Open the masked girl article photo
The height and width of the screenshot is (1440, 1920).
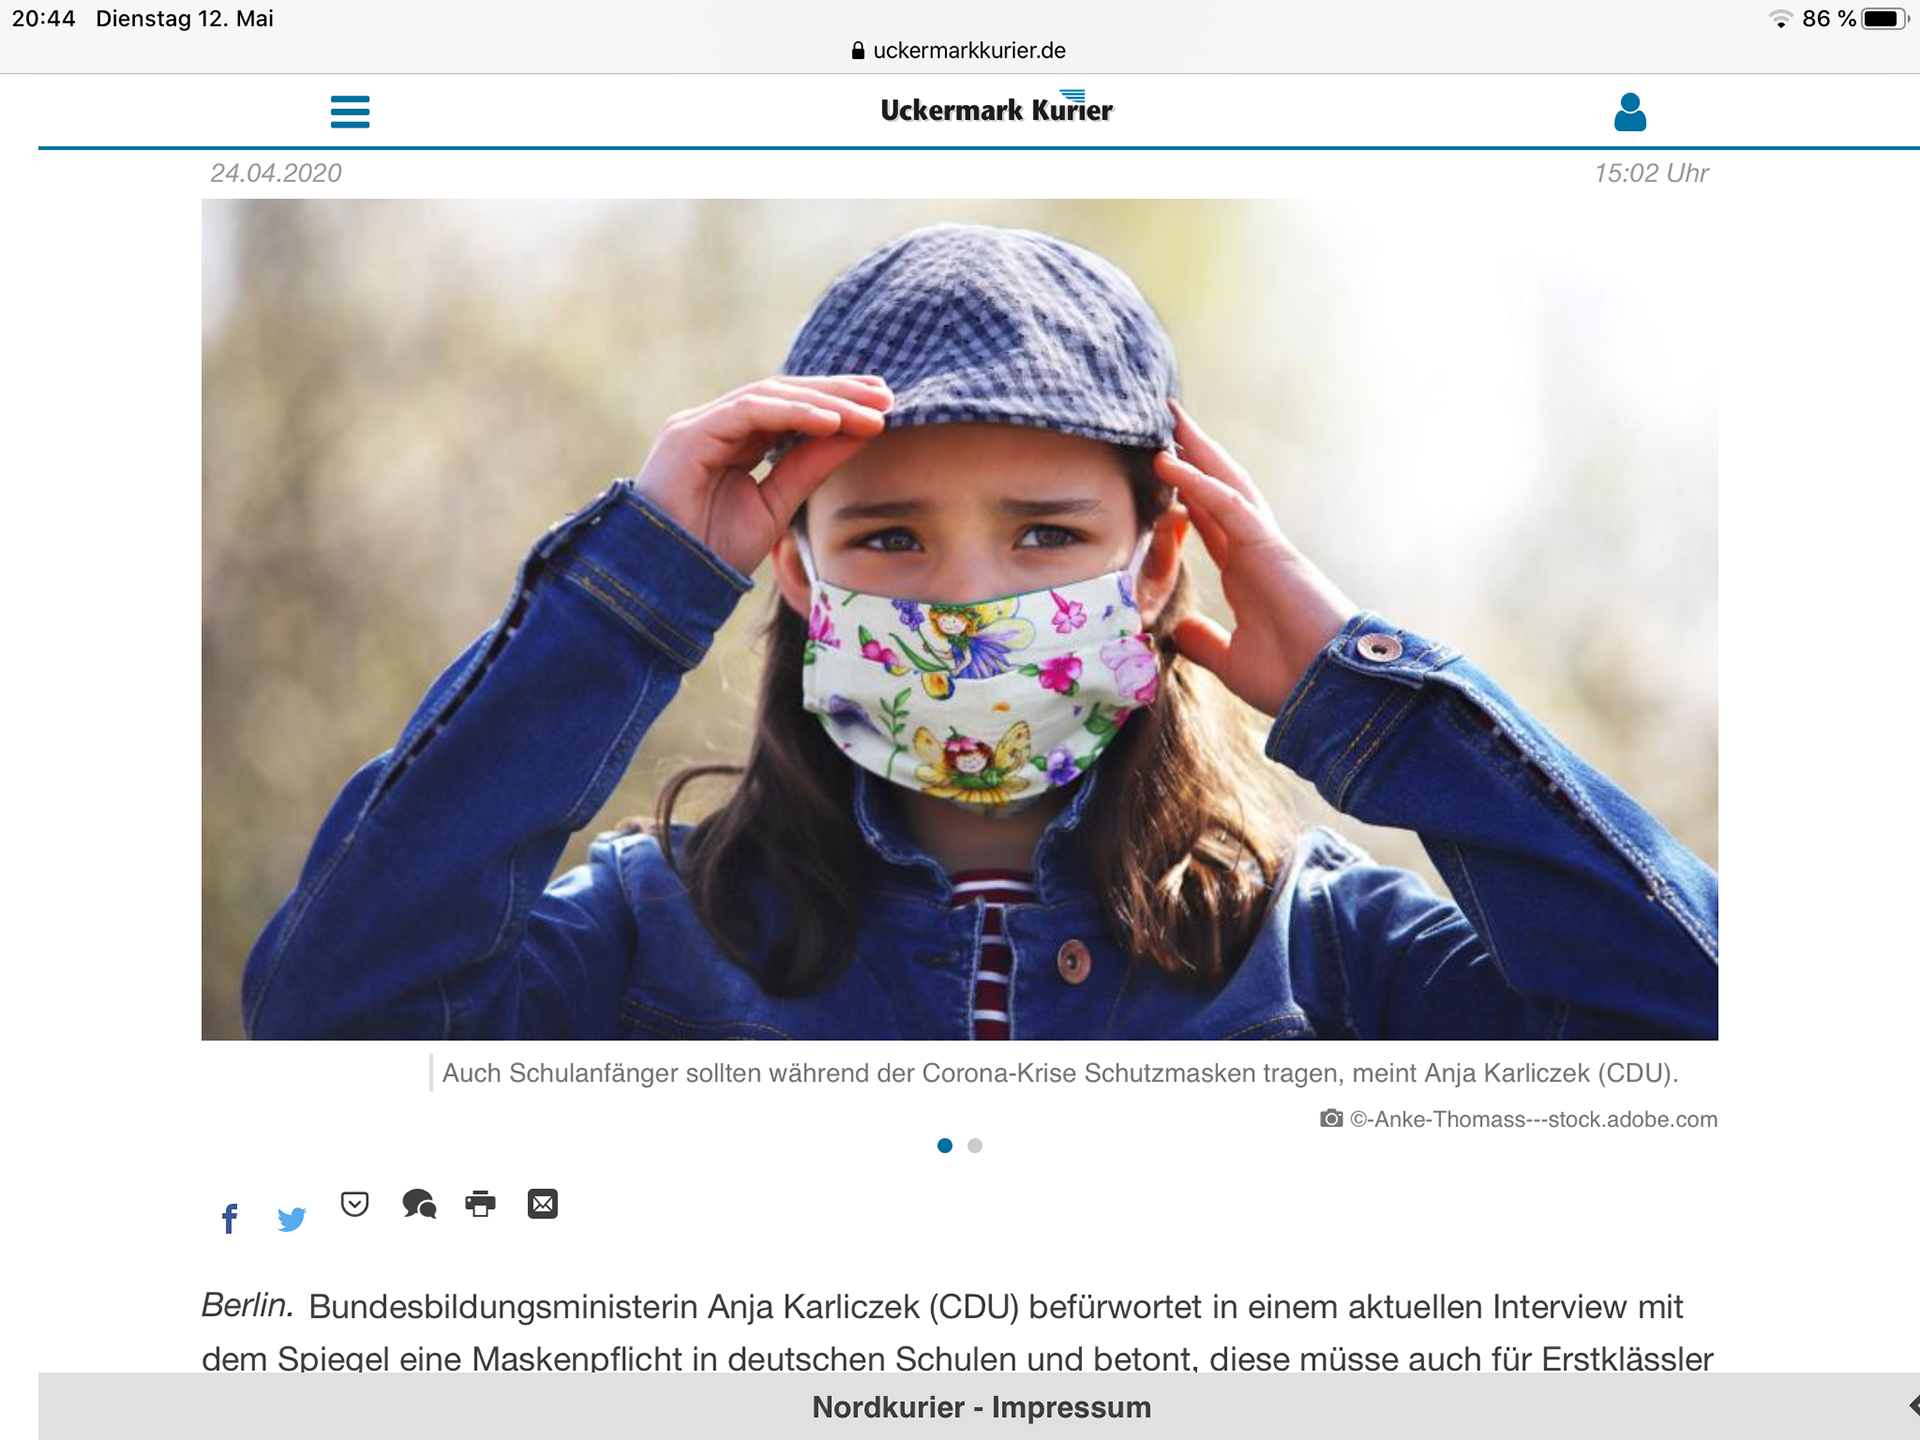coord(960,619)
